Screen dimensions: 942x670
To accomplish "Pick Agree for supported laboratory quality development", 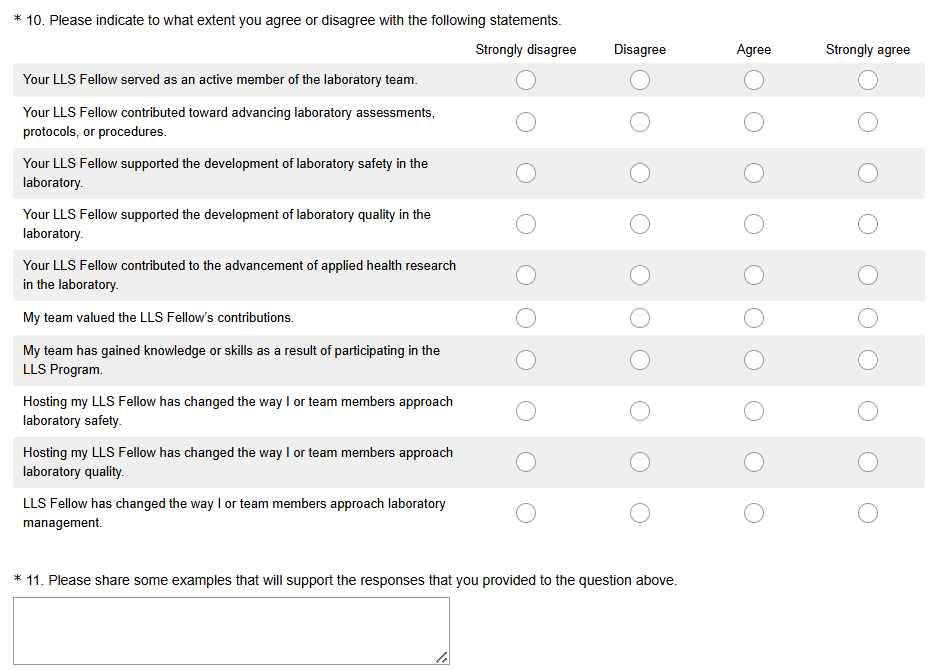I will pos(754,224).
